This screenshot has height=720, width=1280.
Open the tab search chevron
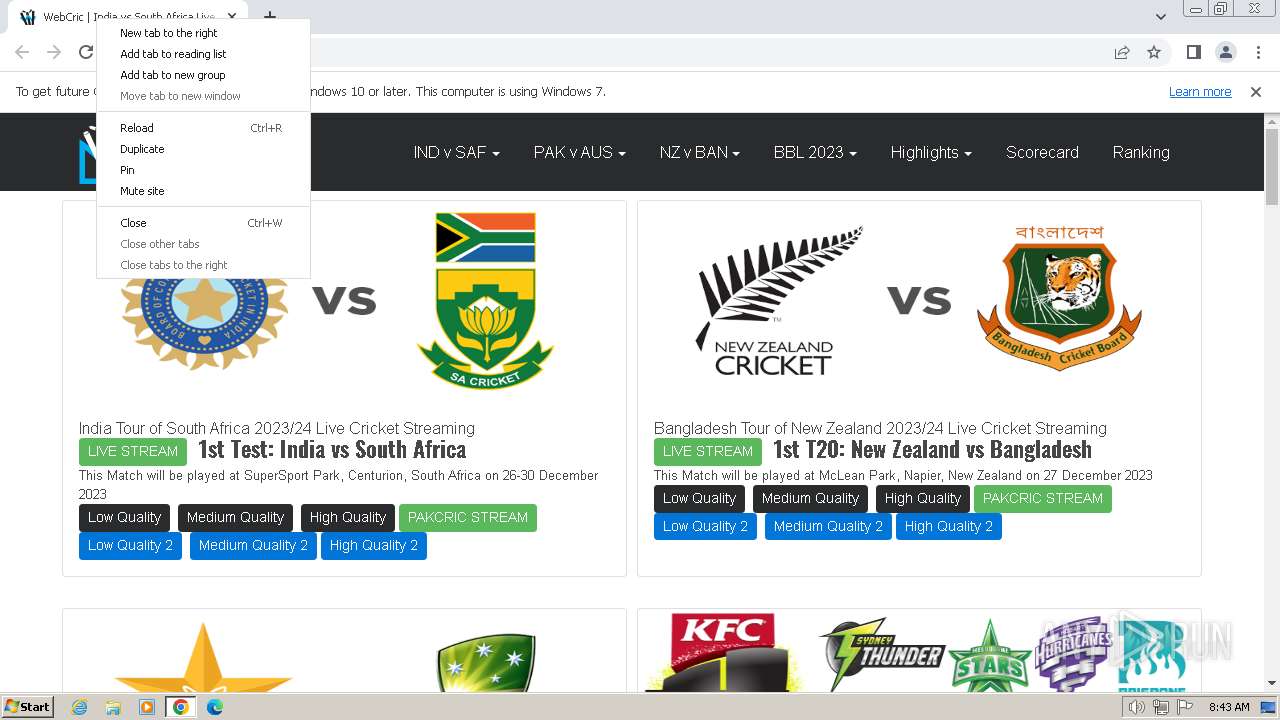pos(1161,17)
